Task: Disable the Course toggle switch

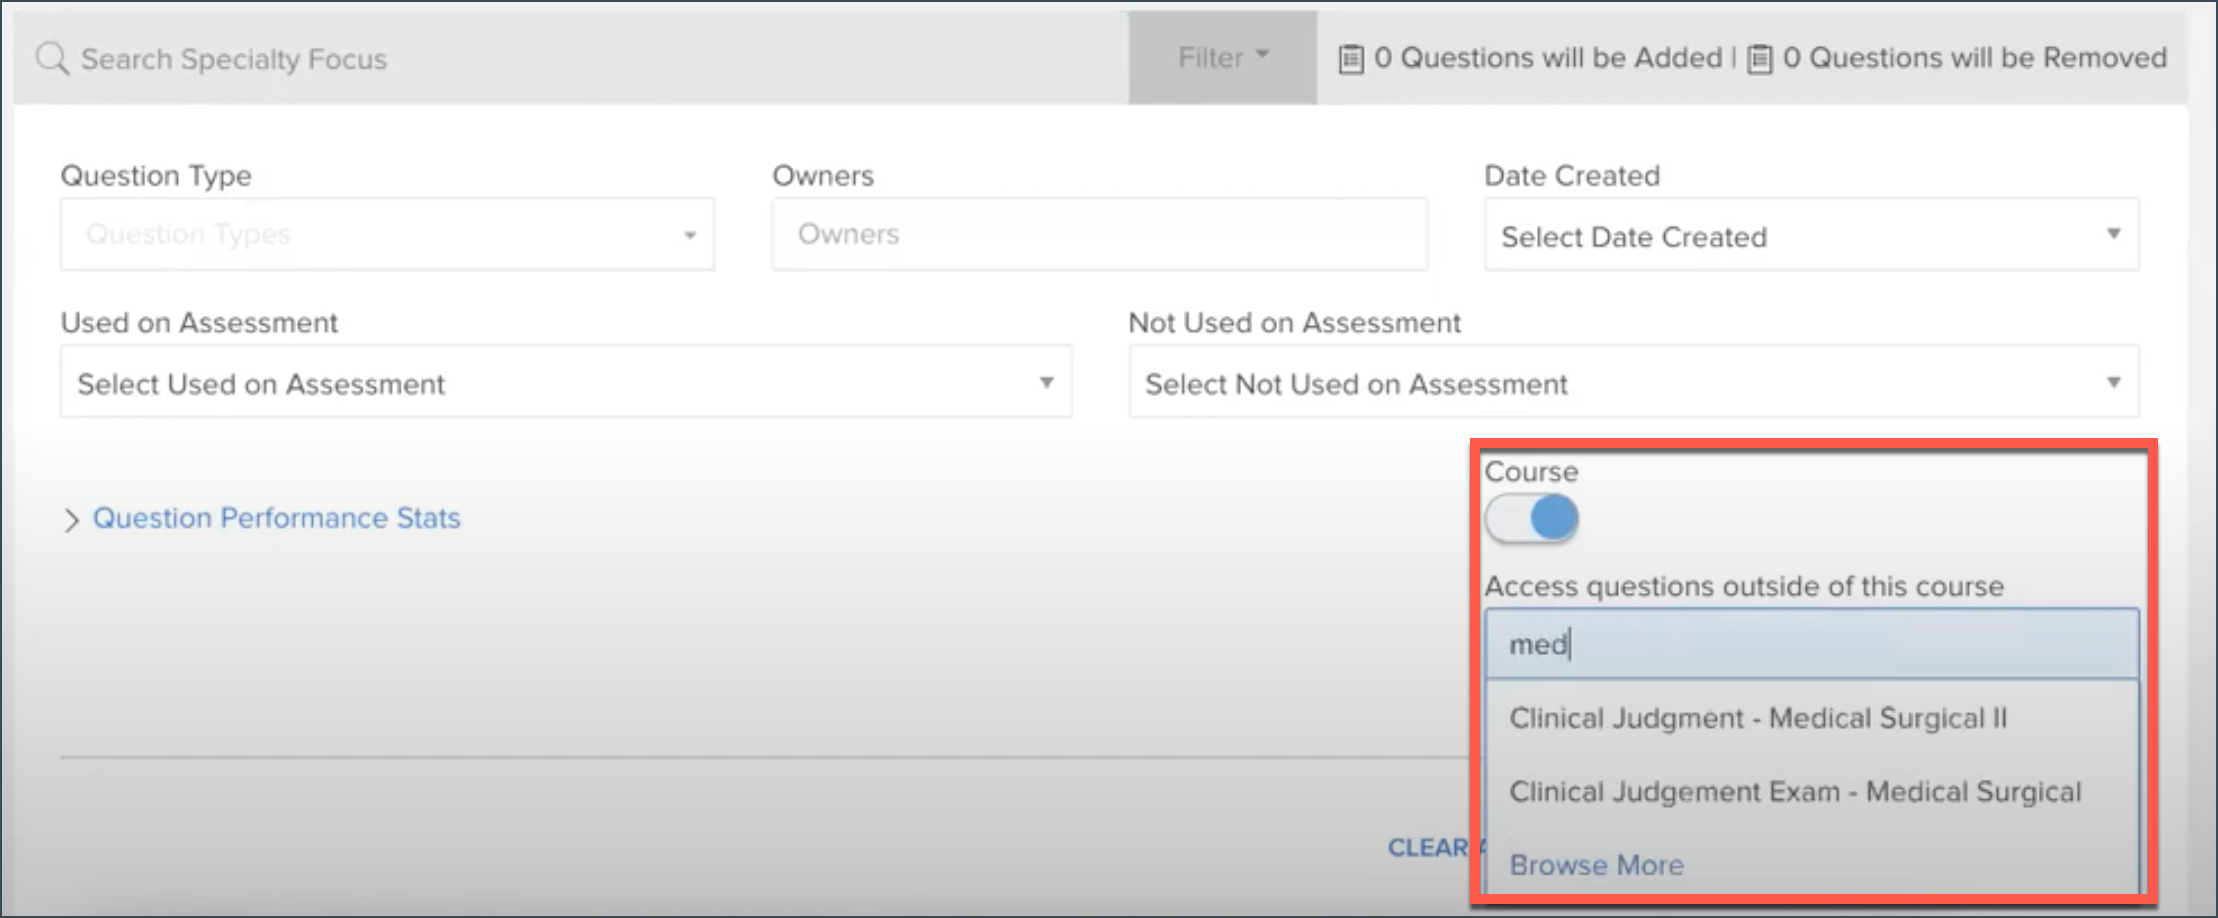Action: click(1531, 518)
